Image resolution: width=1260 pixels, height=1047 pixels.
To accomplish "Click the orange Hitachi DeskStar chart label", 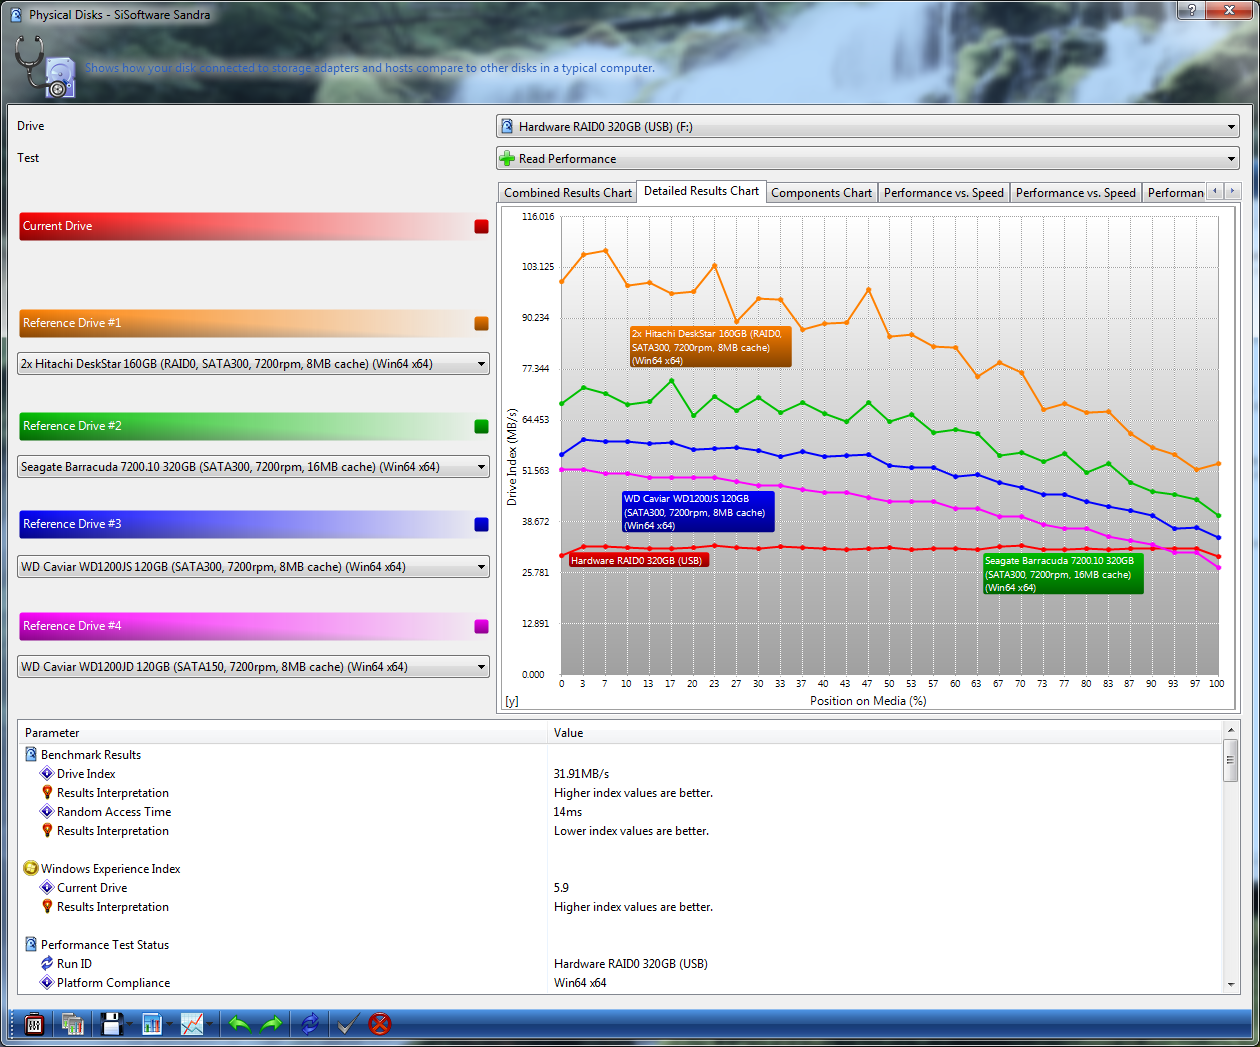I will click(710, 347).
